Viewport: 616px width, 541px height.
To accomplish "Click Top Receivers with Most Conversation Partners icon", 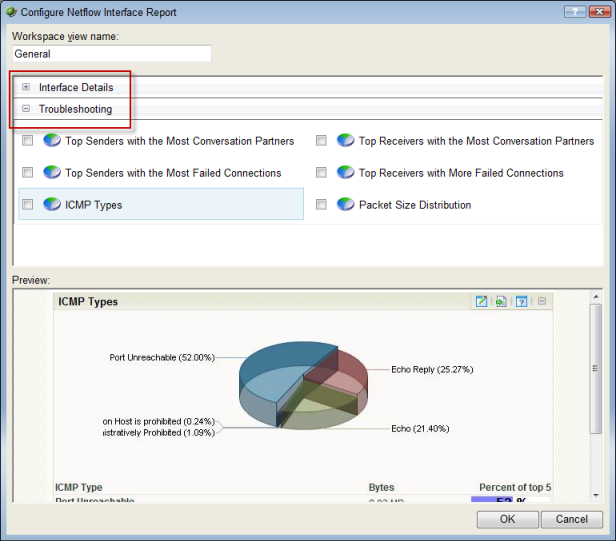I will pos(346,141).
